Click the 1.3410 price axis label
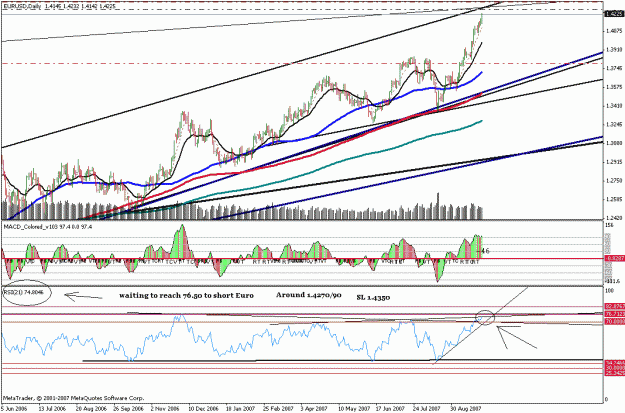 (x=614, y=106)
